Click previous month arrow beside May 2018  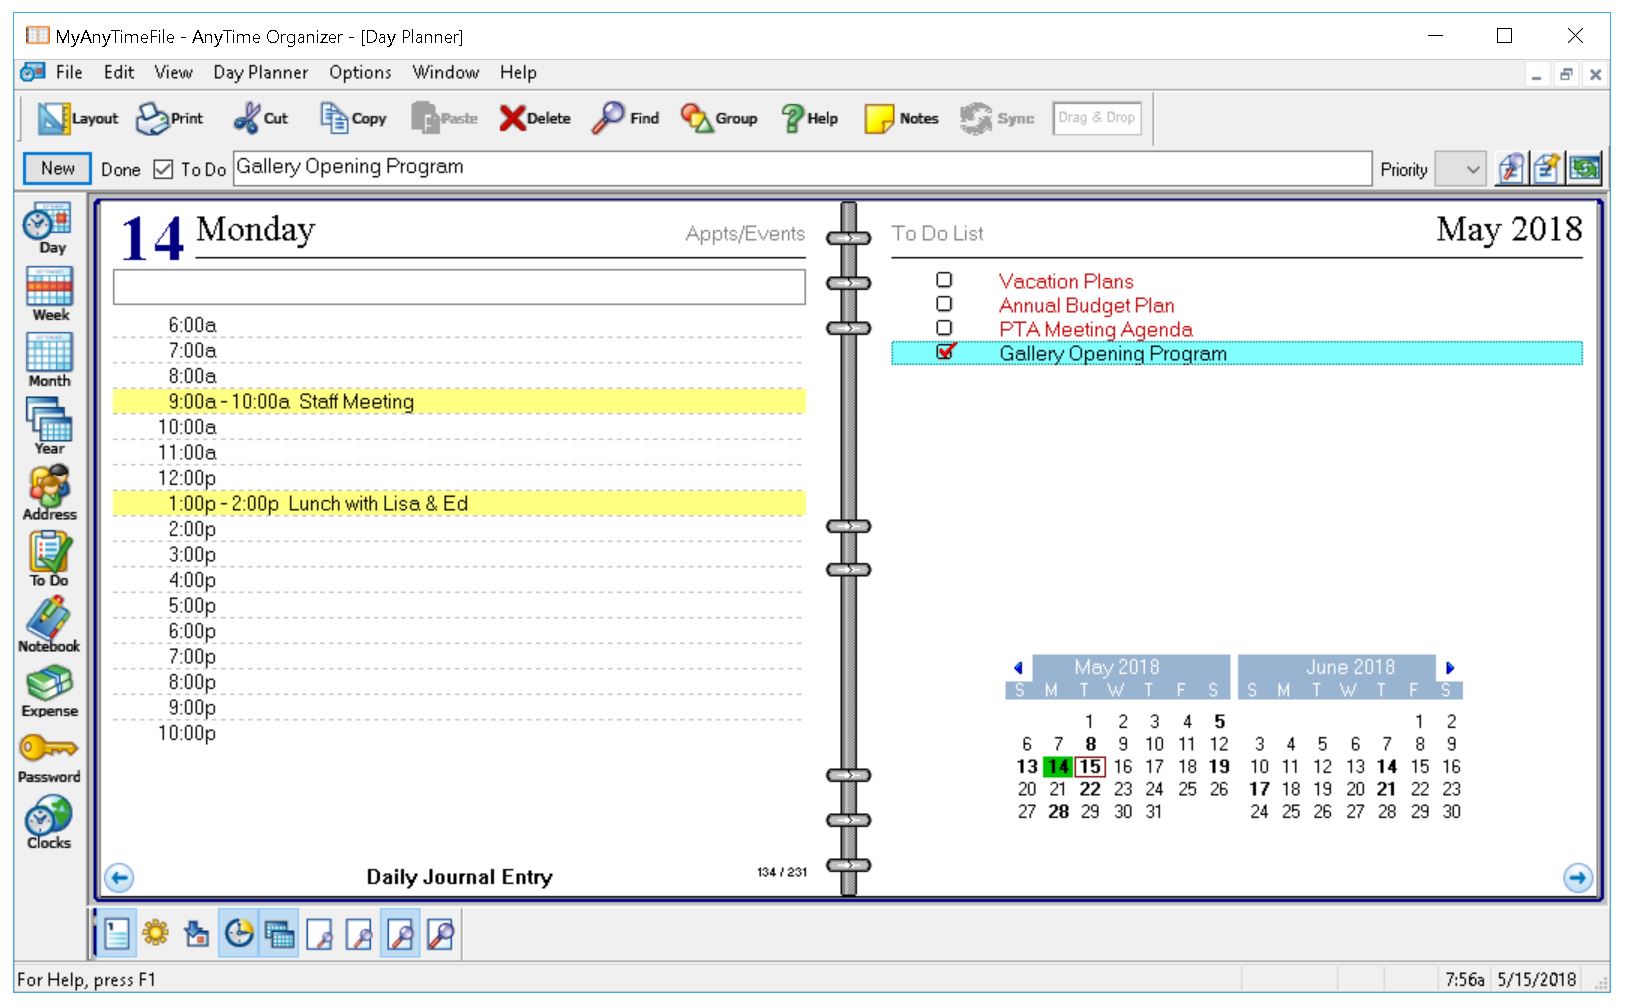1017,666
